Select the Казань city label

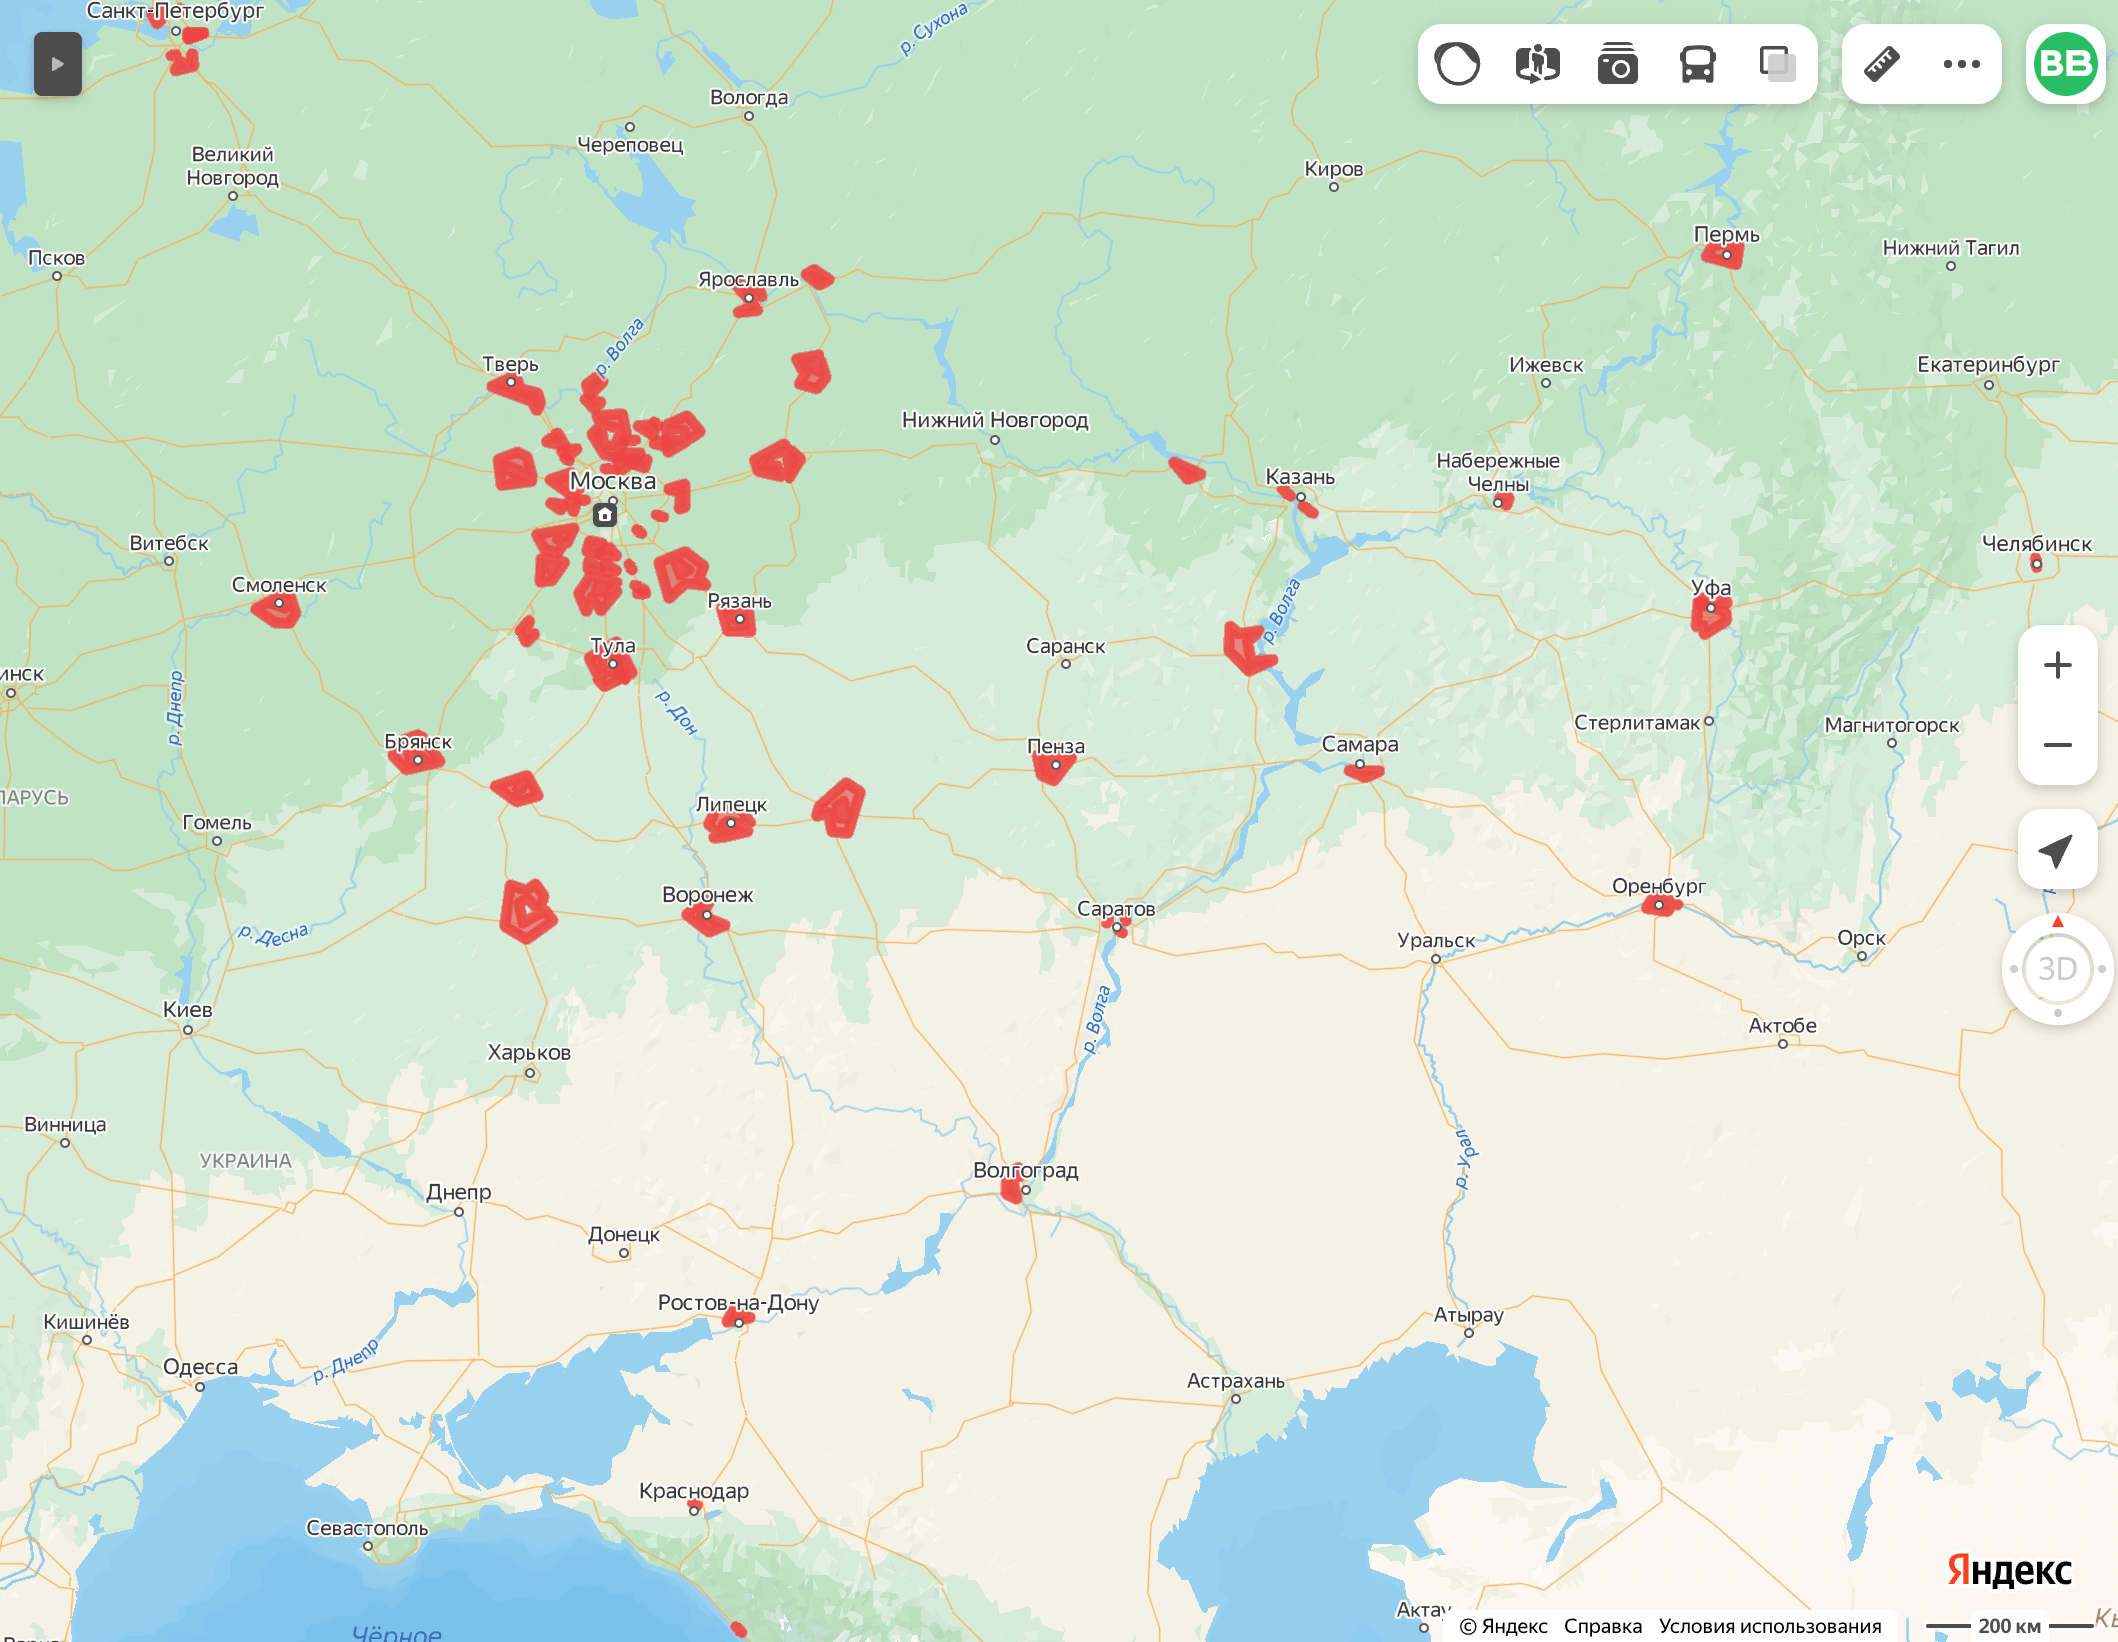tap(1299, 477)
